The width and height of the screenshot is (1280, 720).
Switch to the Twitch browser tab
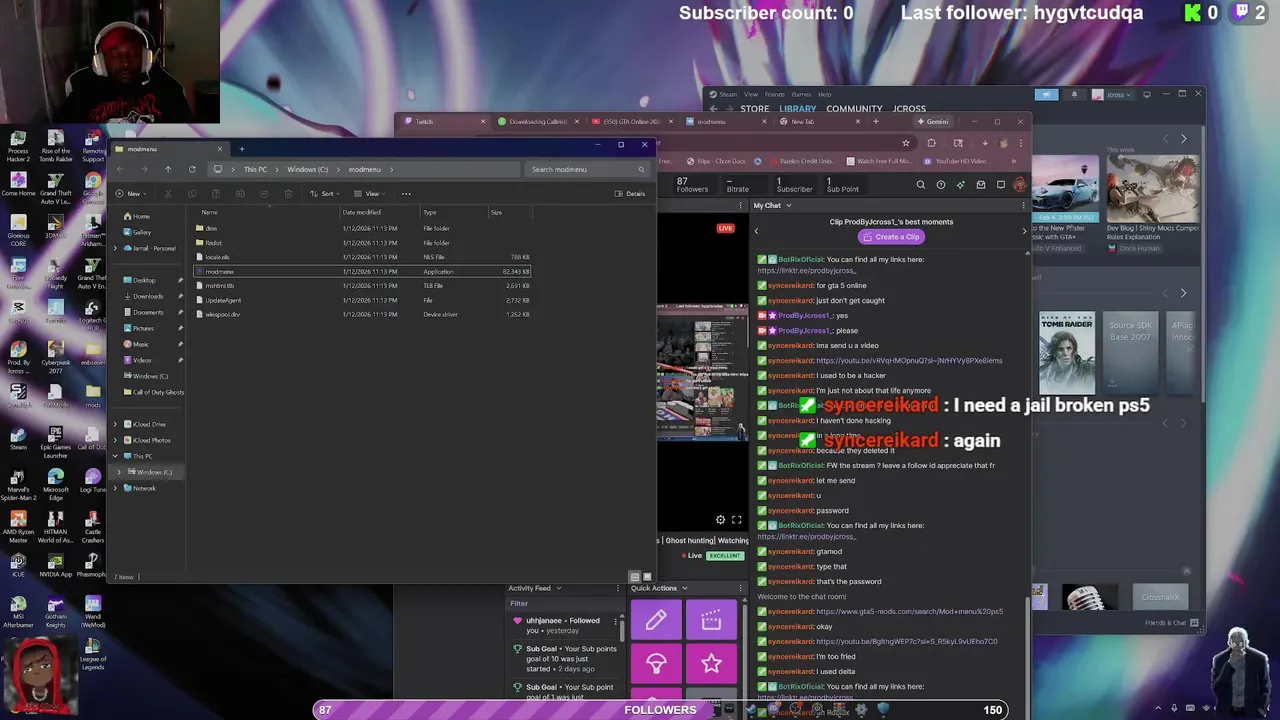(x=443, y=122)
